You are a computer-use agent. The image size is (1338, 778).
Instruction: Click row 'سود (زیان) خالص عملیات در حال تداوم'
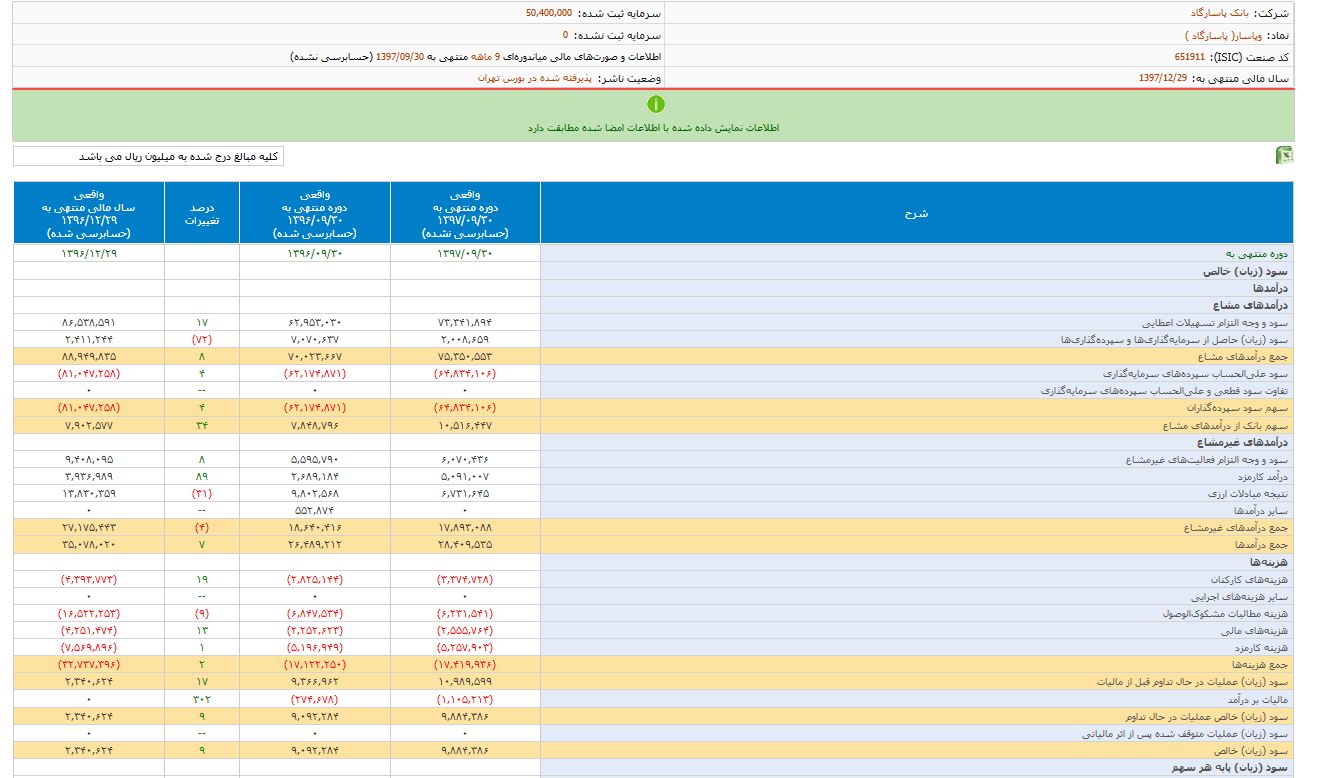(x=654, y=717)
